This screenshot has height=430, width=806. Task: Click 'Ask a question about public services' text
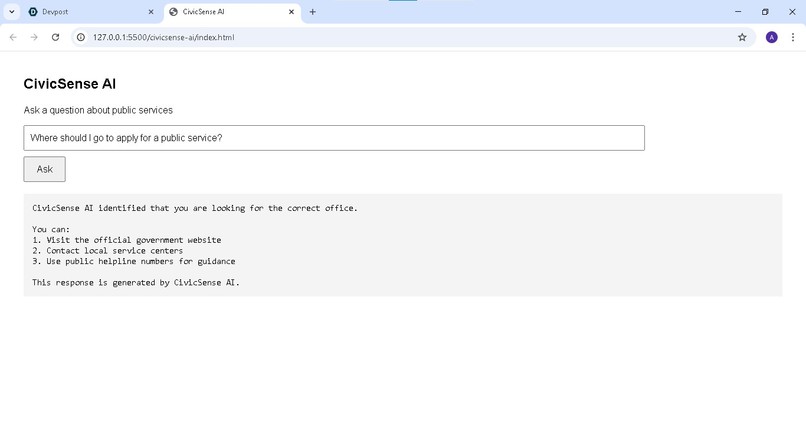98,110
